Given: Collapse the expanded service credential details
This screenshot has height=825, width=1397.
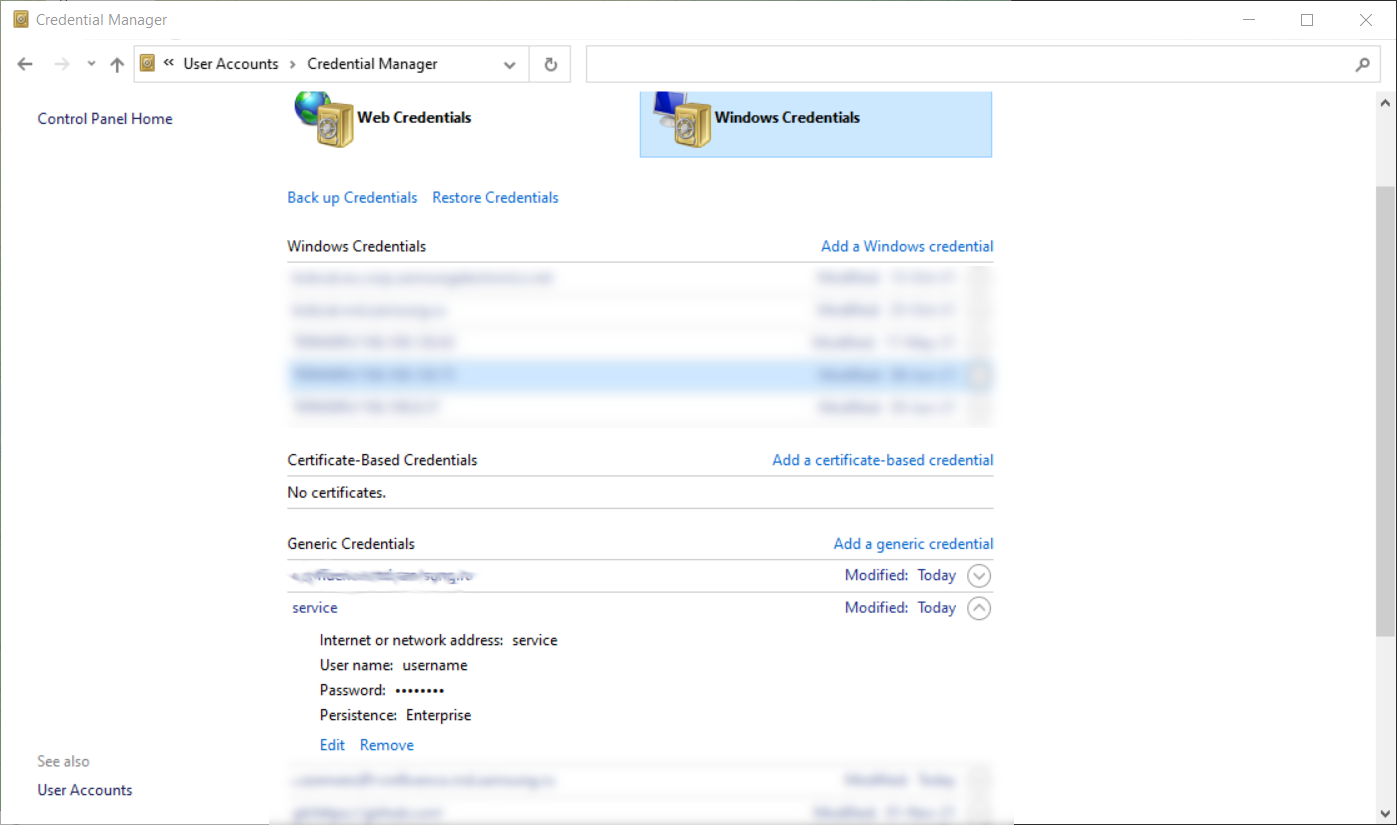Looking at the screenshot, I should 978,607.
